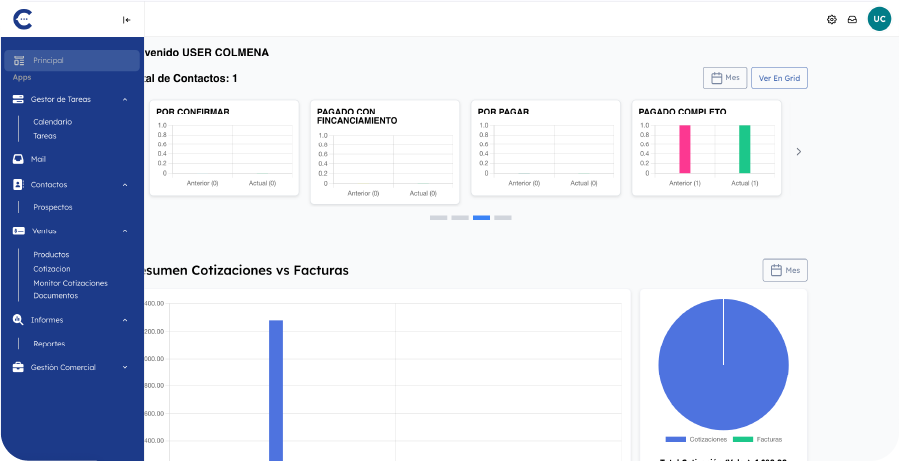Open Calendario in sidebar
Viewport: 899px width, 461px height.
coord(53,122)
